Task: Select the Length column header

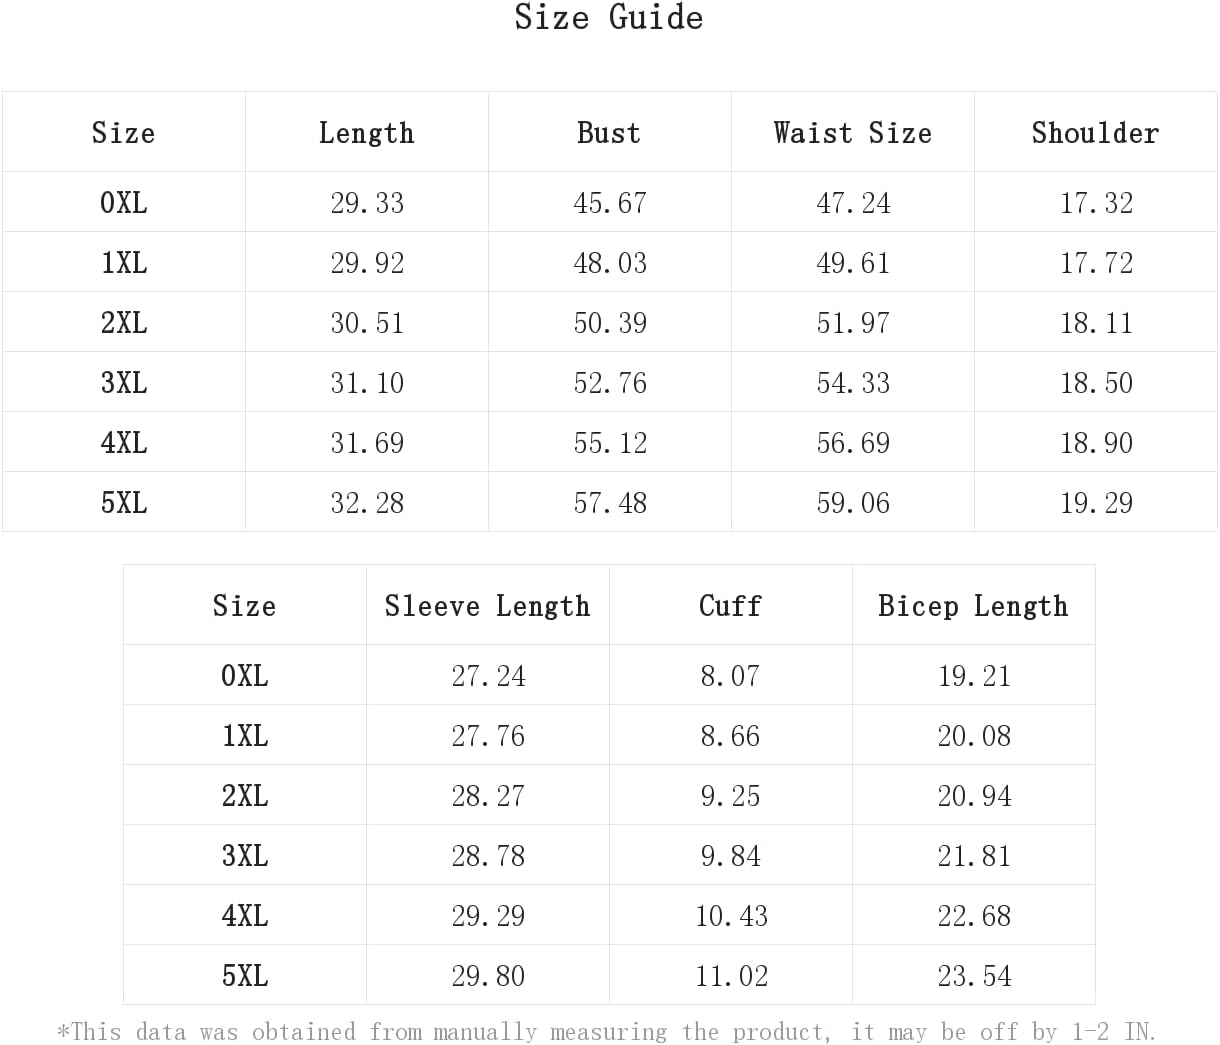Action: 366,133
